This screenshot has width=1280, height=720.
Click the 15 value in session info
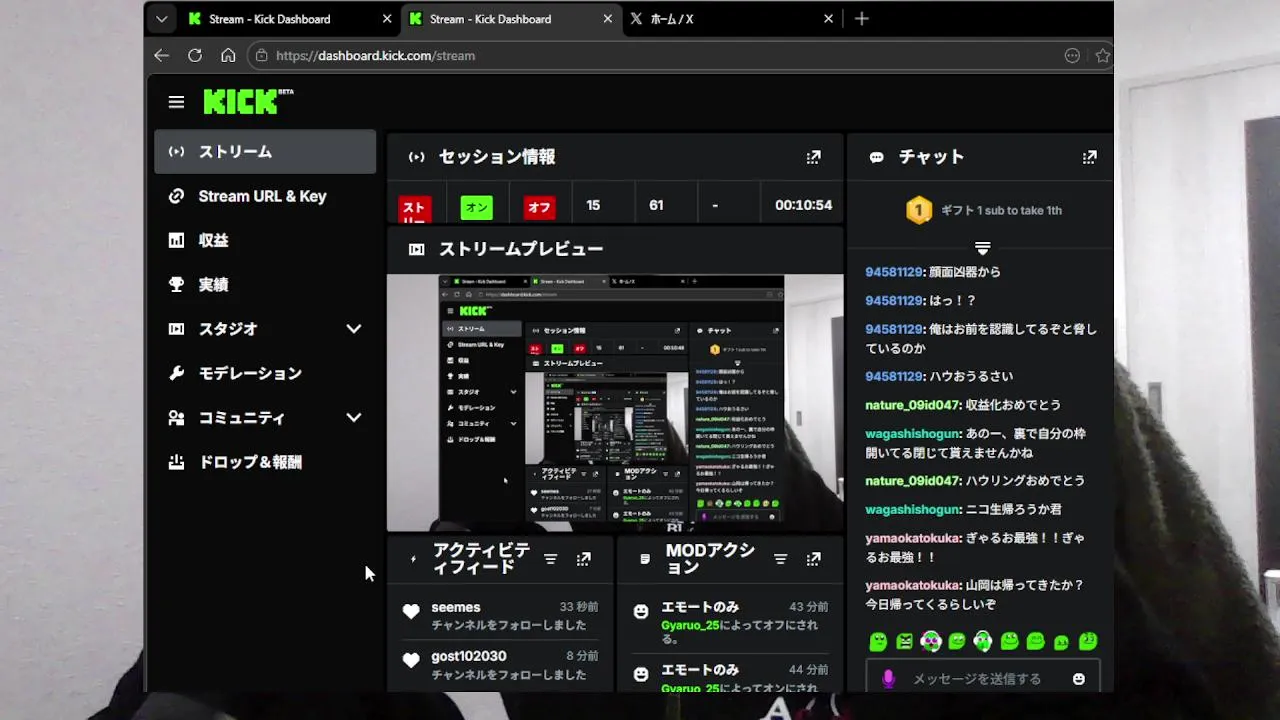point(593,205)
